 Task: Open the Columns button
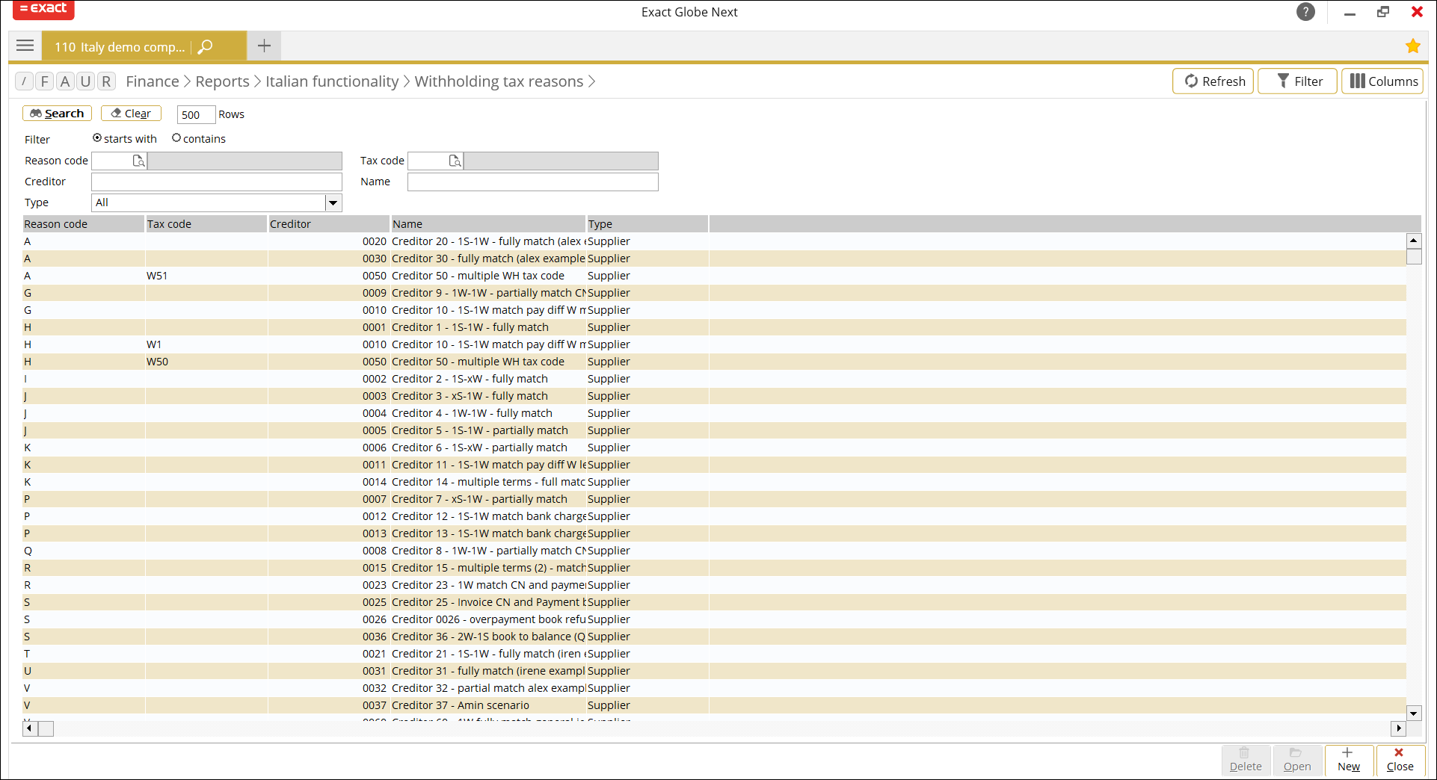[1382, 82]
